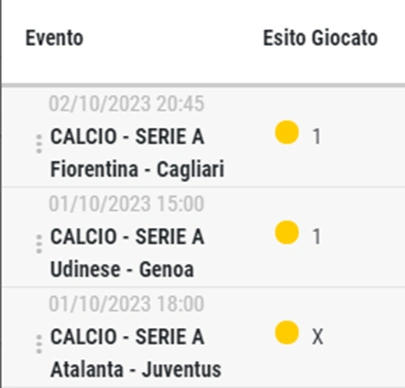Click outcome 1 in the Fiorentina row
The height and width of the screenshot is (388, 405).
tap(316, 137)
